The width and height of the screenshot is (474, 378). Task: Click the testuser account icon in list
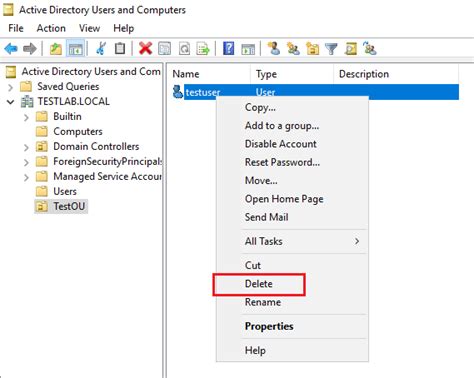[x=178, y=92]
